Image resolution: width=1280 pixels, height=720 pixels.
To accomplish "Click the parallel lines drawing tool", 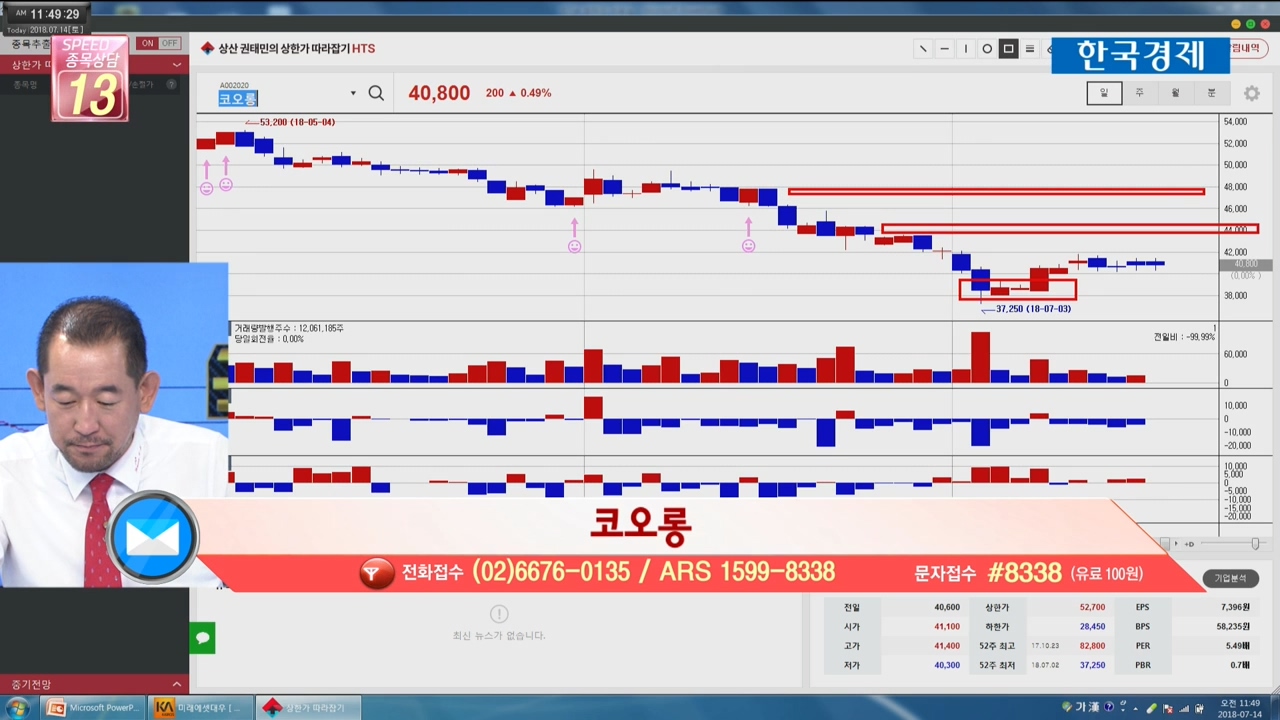I will pyautogui.click(x=1030, y=49).
